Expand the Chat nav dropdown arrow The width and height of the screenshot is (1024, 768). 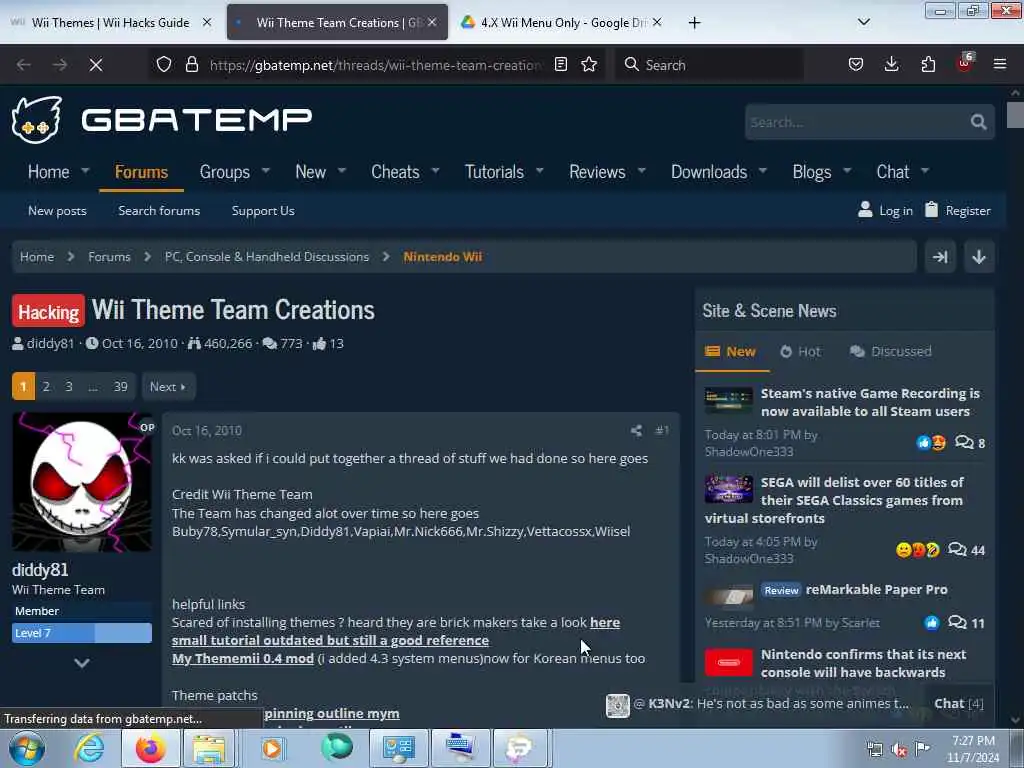point(925,171)
